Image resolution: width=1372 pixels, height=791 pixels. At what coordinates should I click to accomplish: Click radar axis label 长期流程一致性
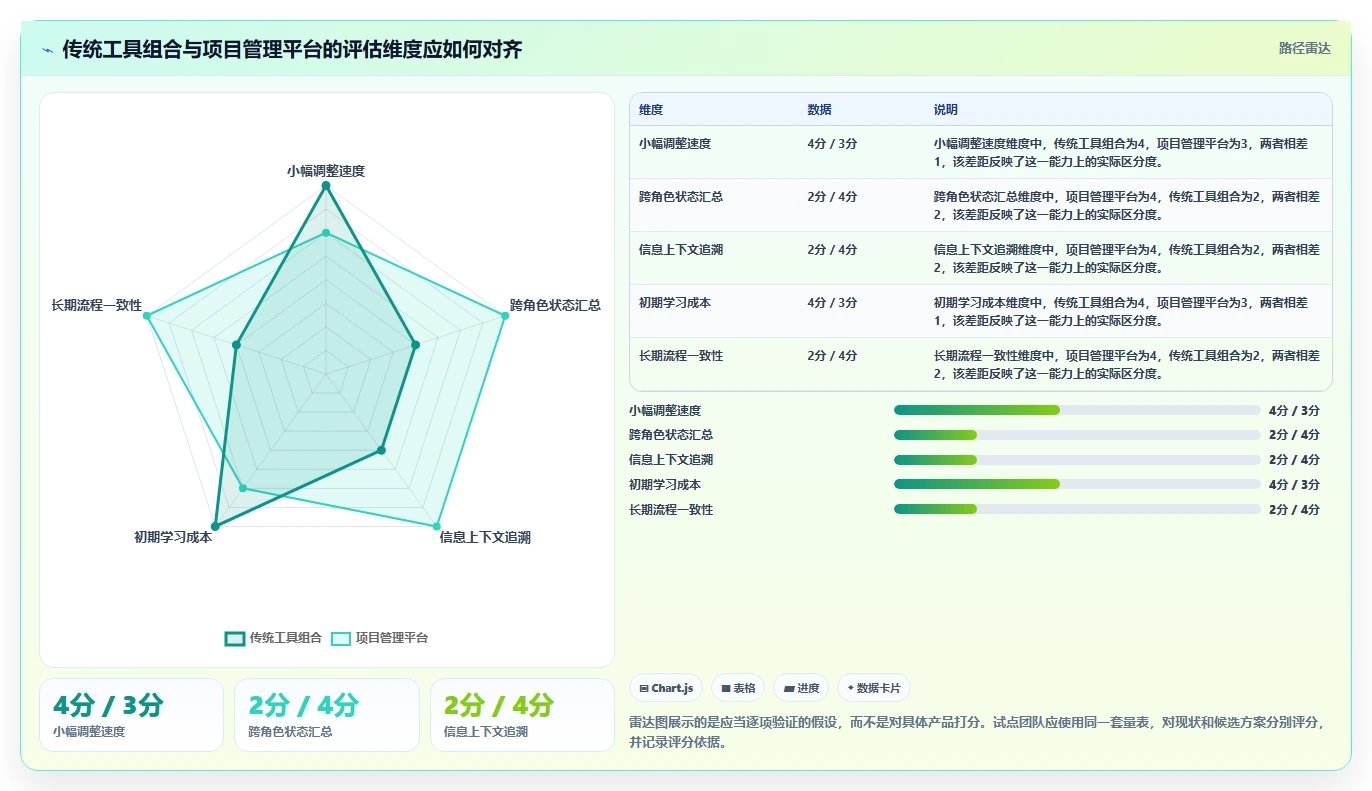(x=97, y=305)
